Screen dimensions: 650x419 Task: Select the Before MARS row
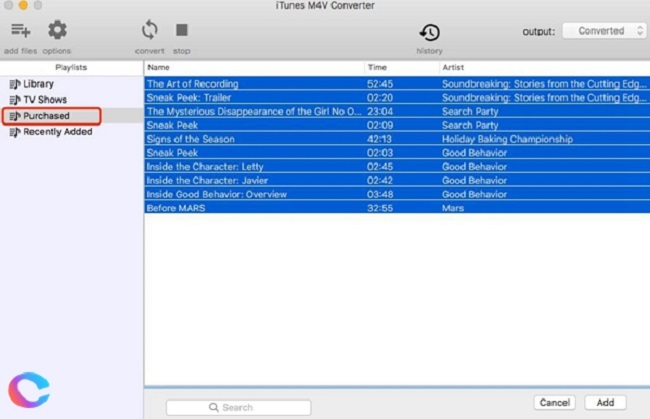point(397,208)
